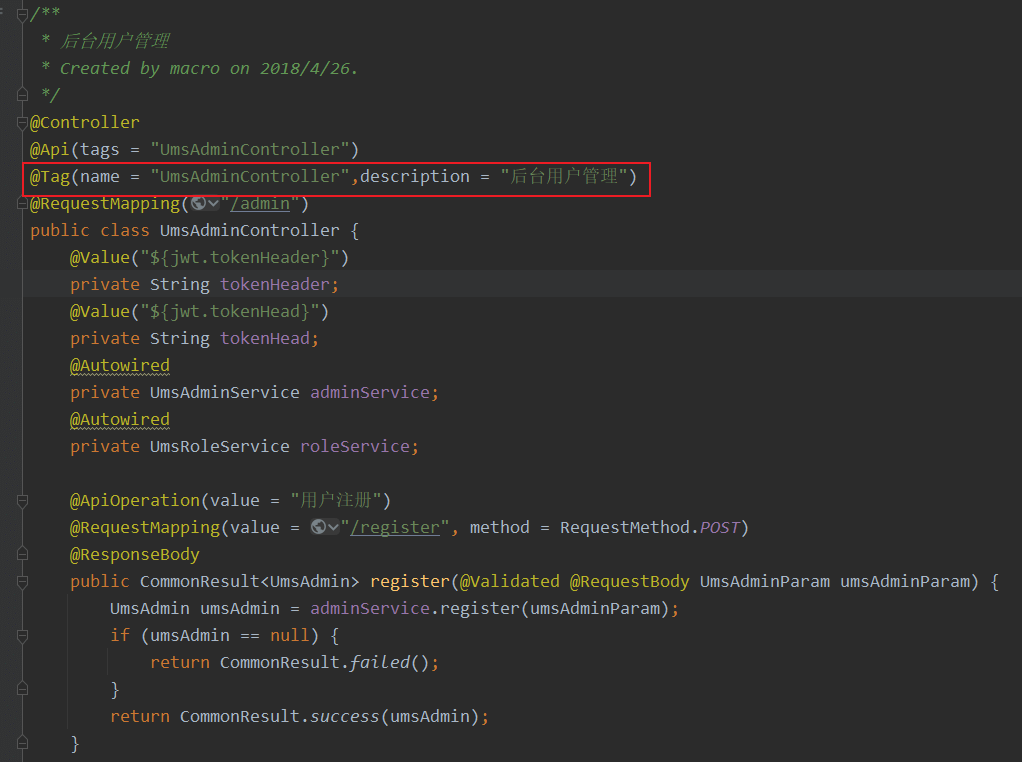The width and height of the screenshot is (1022, 762).
Task: Click the @Validated annotation in register parameters
Action: (x=508, y=581)
